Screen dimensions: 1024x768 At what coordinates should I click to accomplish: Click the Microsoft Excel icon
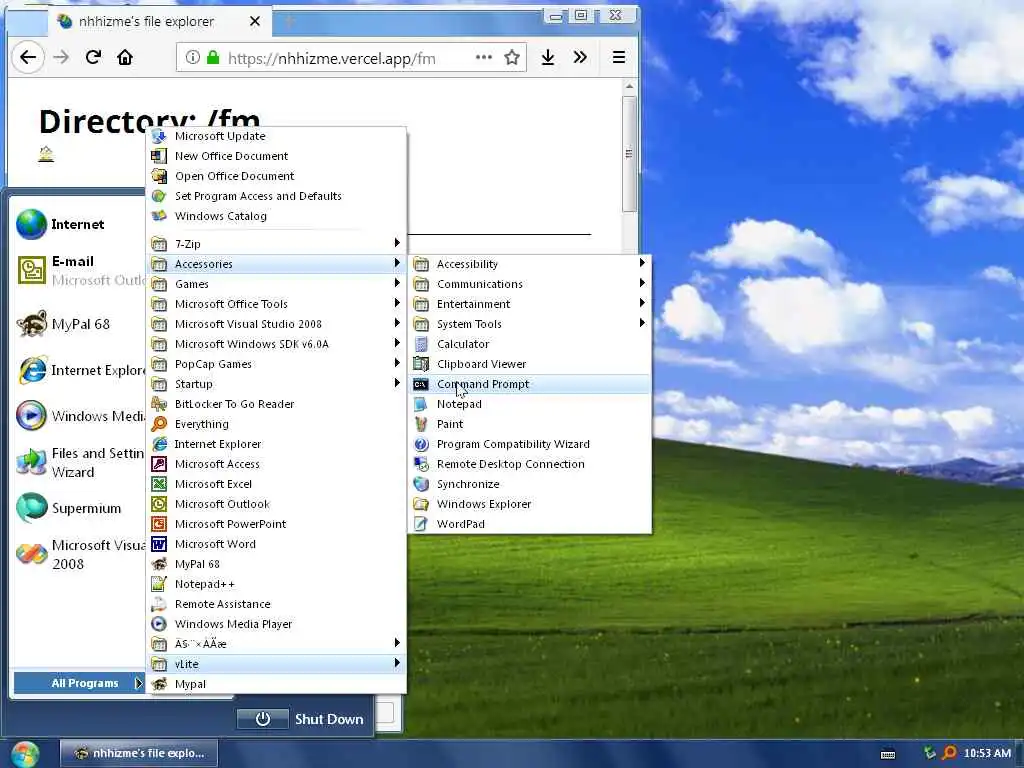pyautogui.click(x=159, y=485)
